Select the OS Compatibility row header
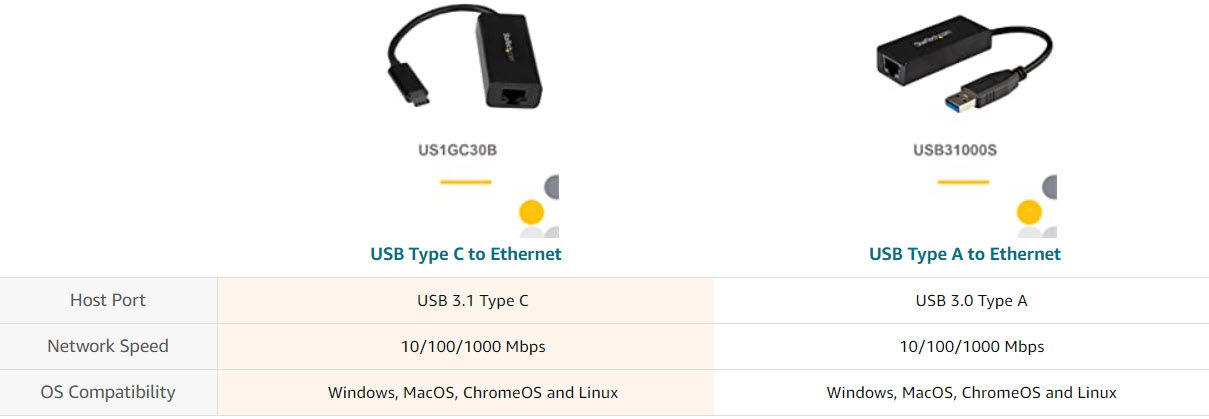The width and height of the screenshot is (1209, 419). coord(108,392)
